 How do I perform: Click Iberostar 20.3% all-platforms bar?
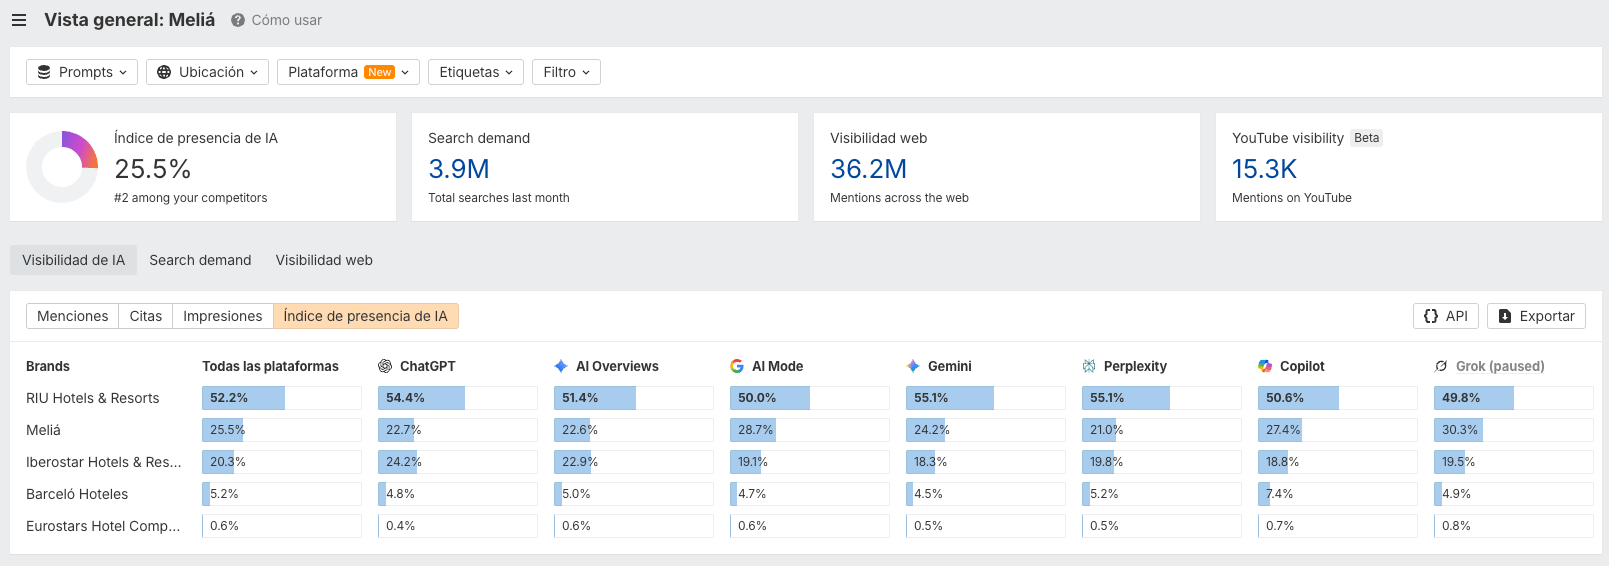click(282, 462)
